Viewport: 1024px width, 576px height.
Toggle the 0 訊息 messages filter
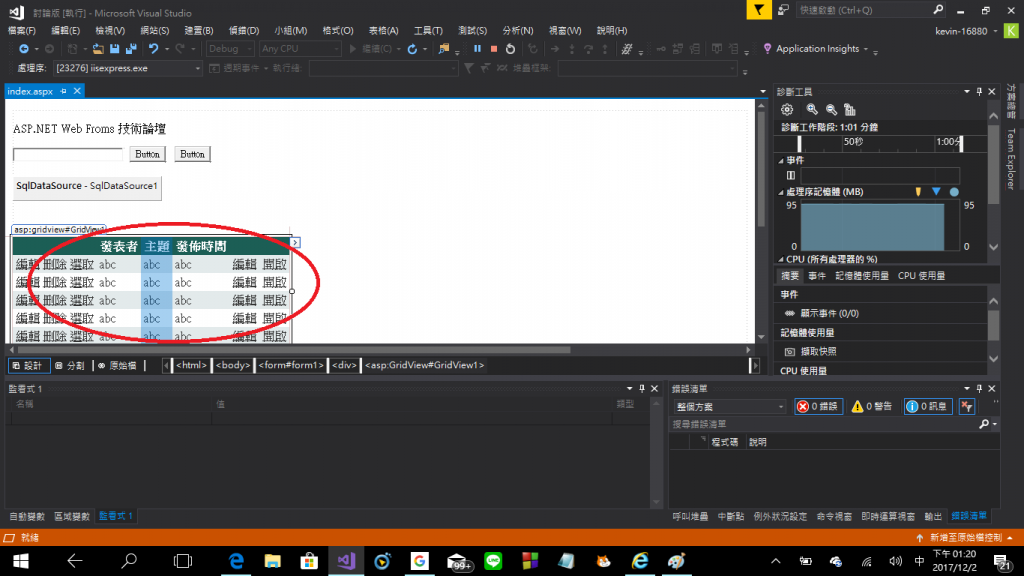point(927,406)
